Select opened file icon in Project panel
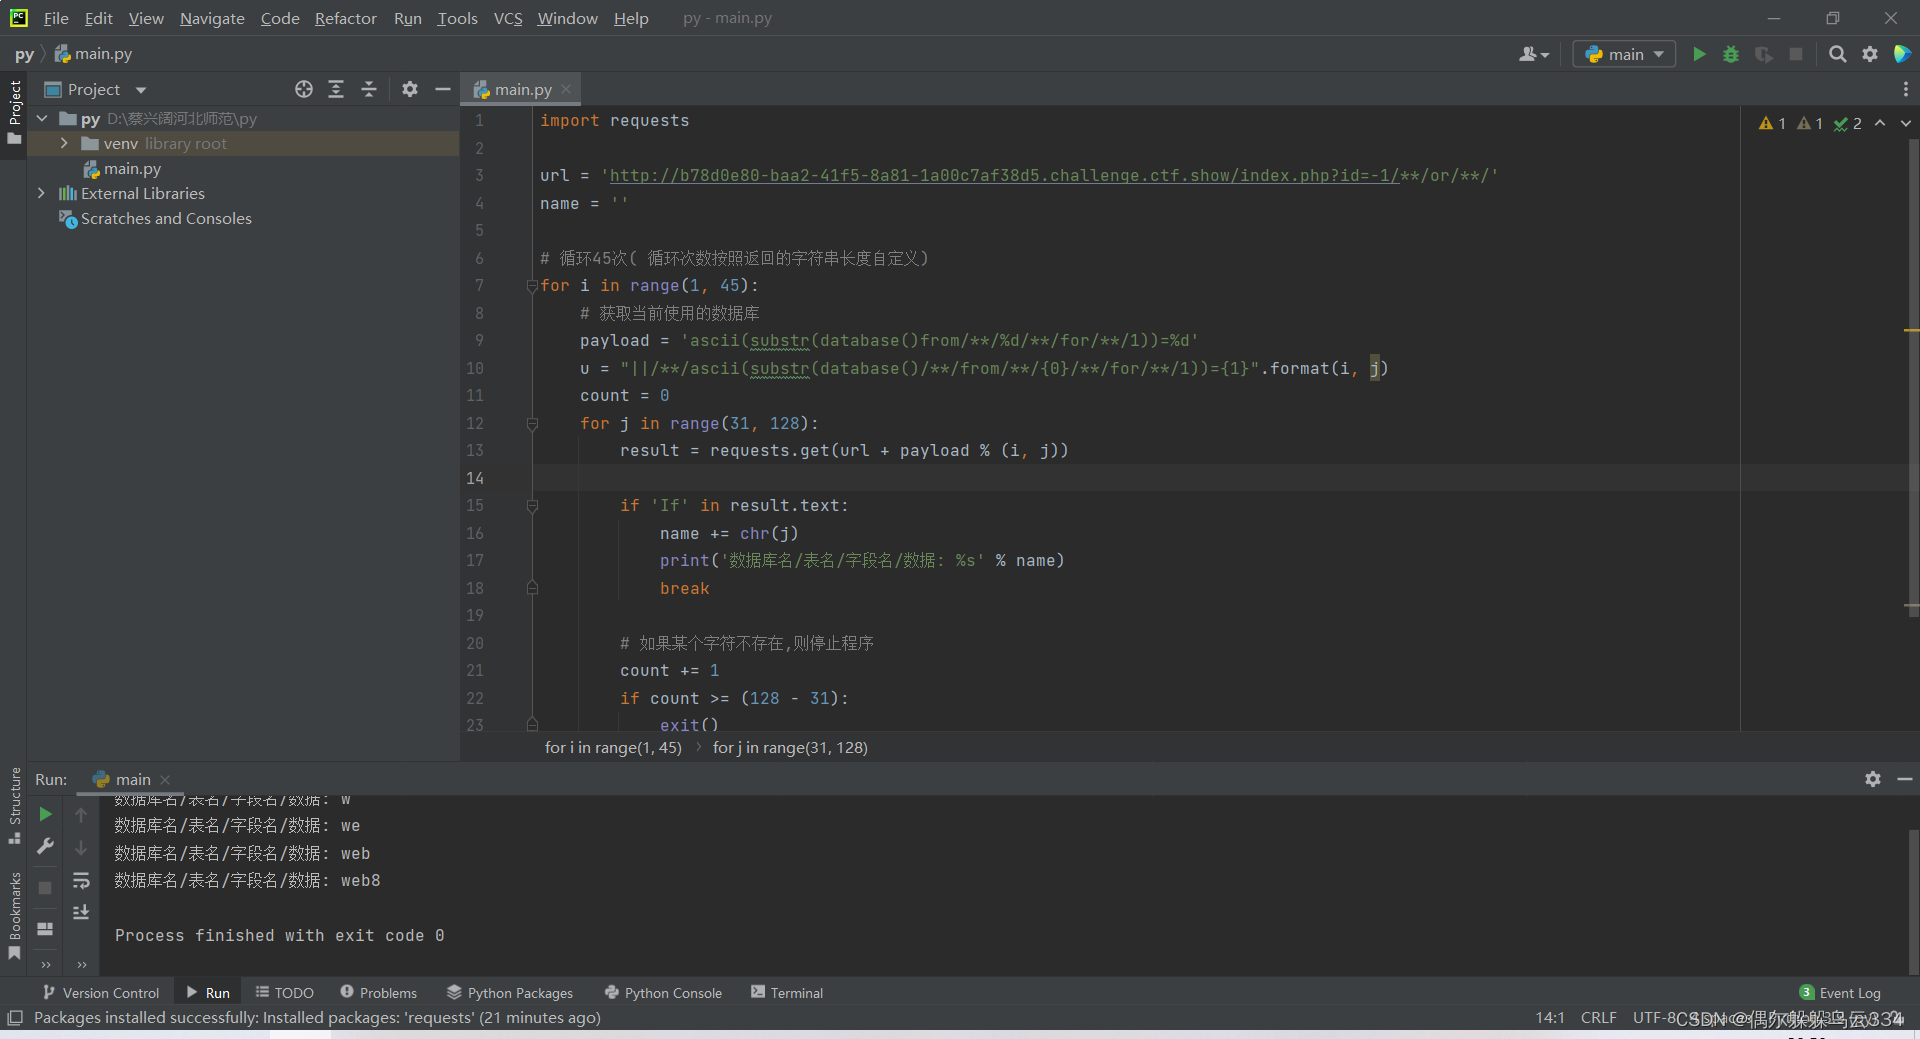This screenshot has width=1920, height=1039. tap(304, 89)
